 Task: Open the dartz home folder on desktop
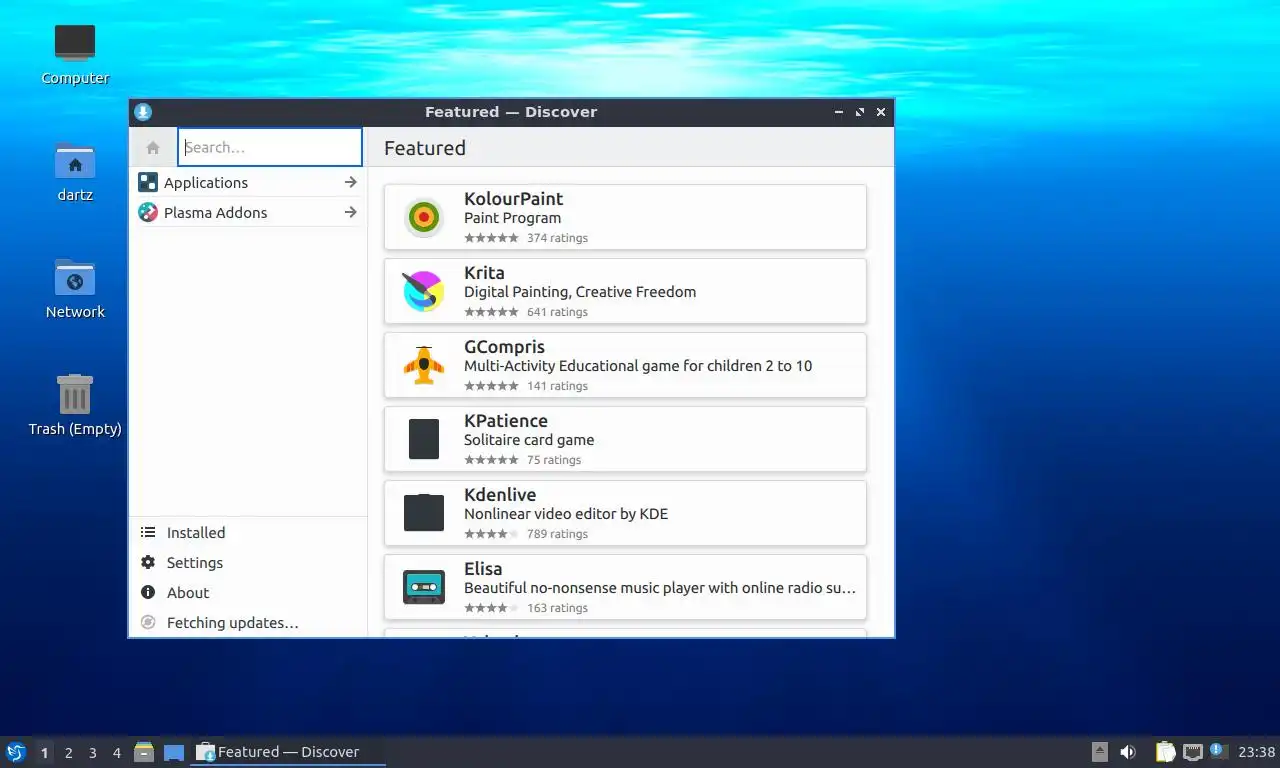[75, 171]
